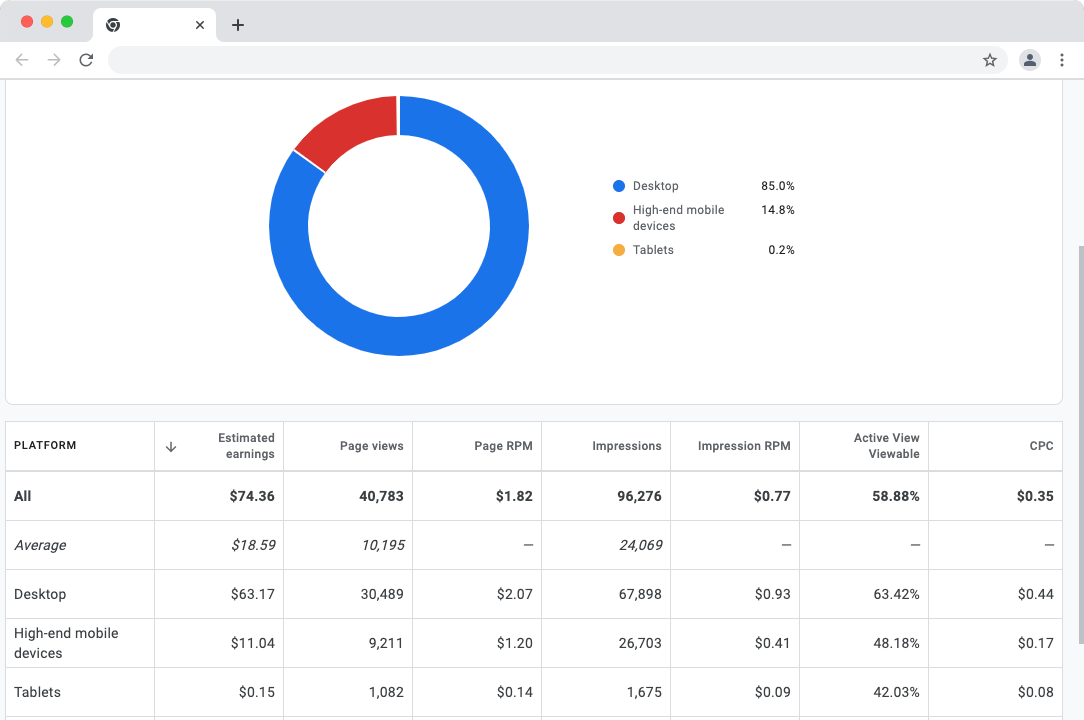Image resolution: width=1084 pixels, height=720 pixels.
Task: Expand the Platform column header options
Action: click(45, 445)
